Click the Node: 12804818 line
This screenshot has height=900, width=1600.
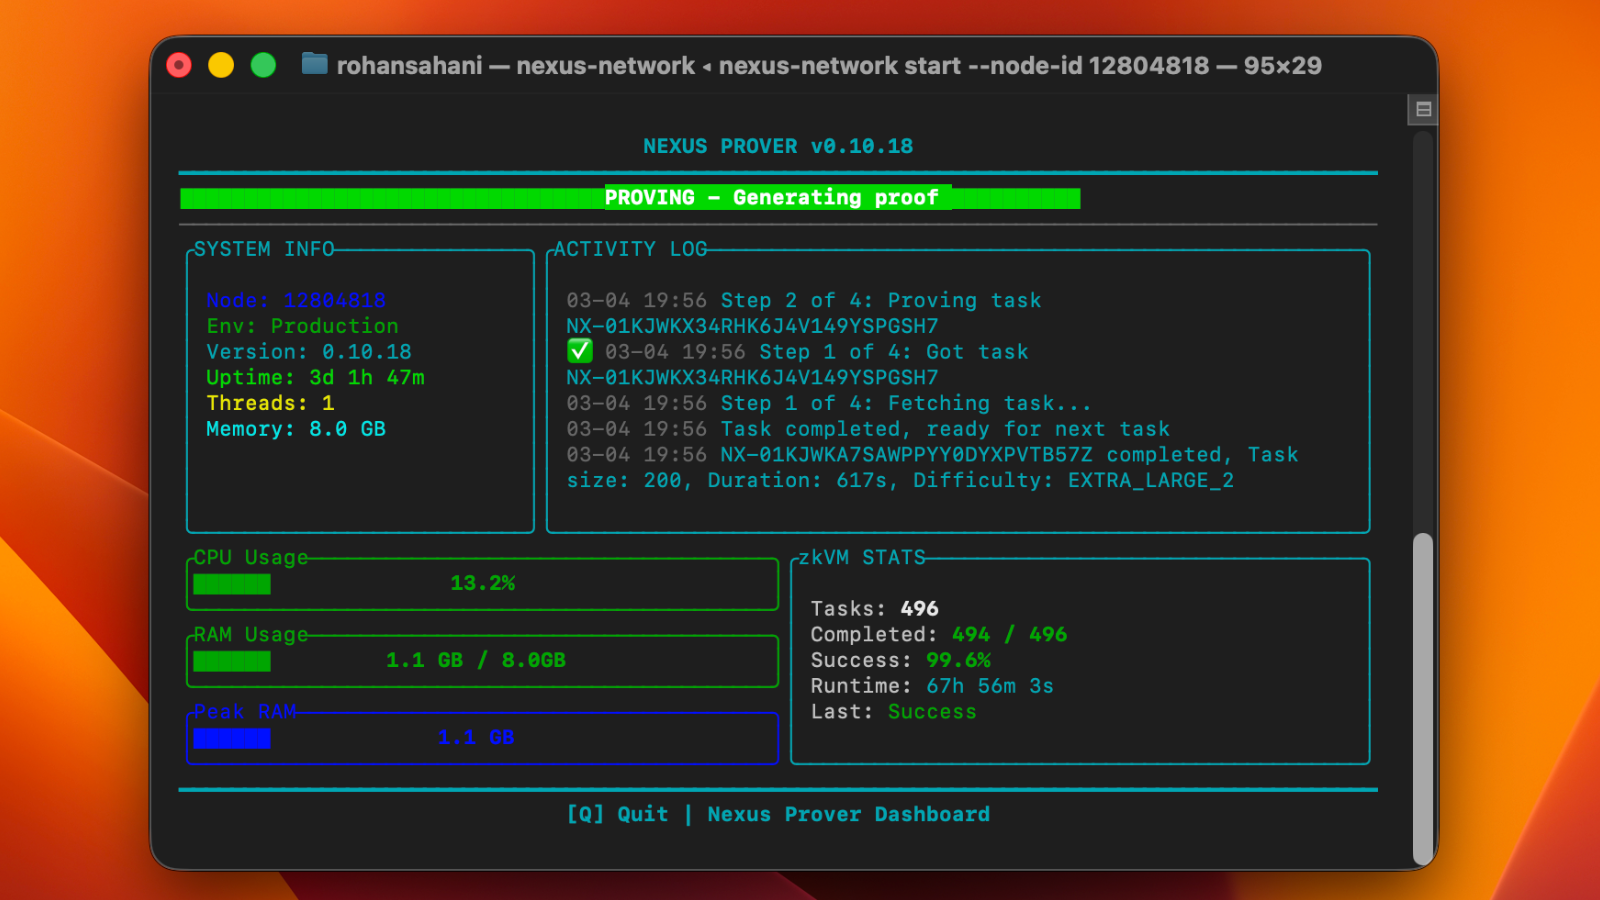pos(296,300)
